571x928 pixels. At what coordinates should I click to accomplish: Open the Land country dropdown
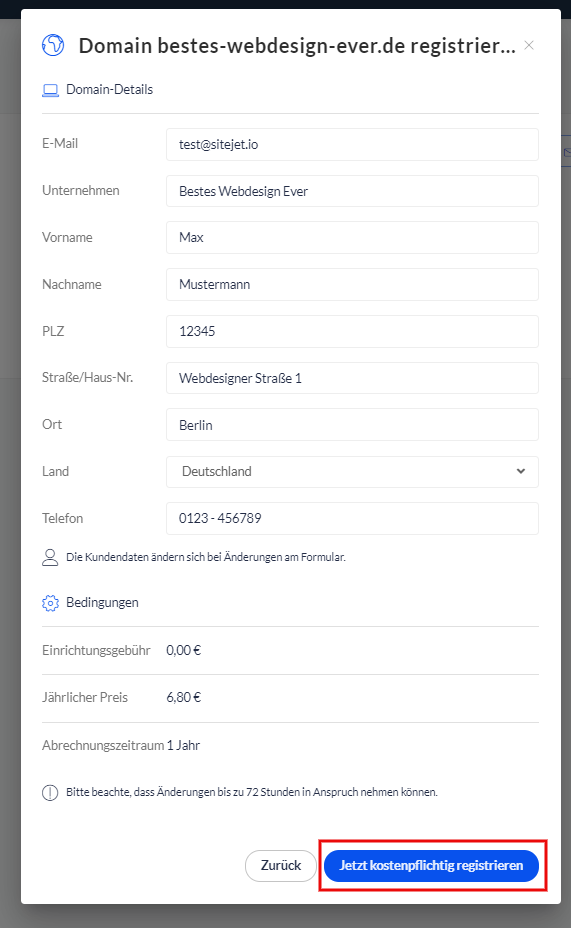click(x=352, y=472)
